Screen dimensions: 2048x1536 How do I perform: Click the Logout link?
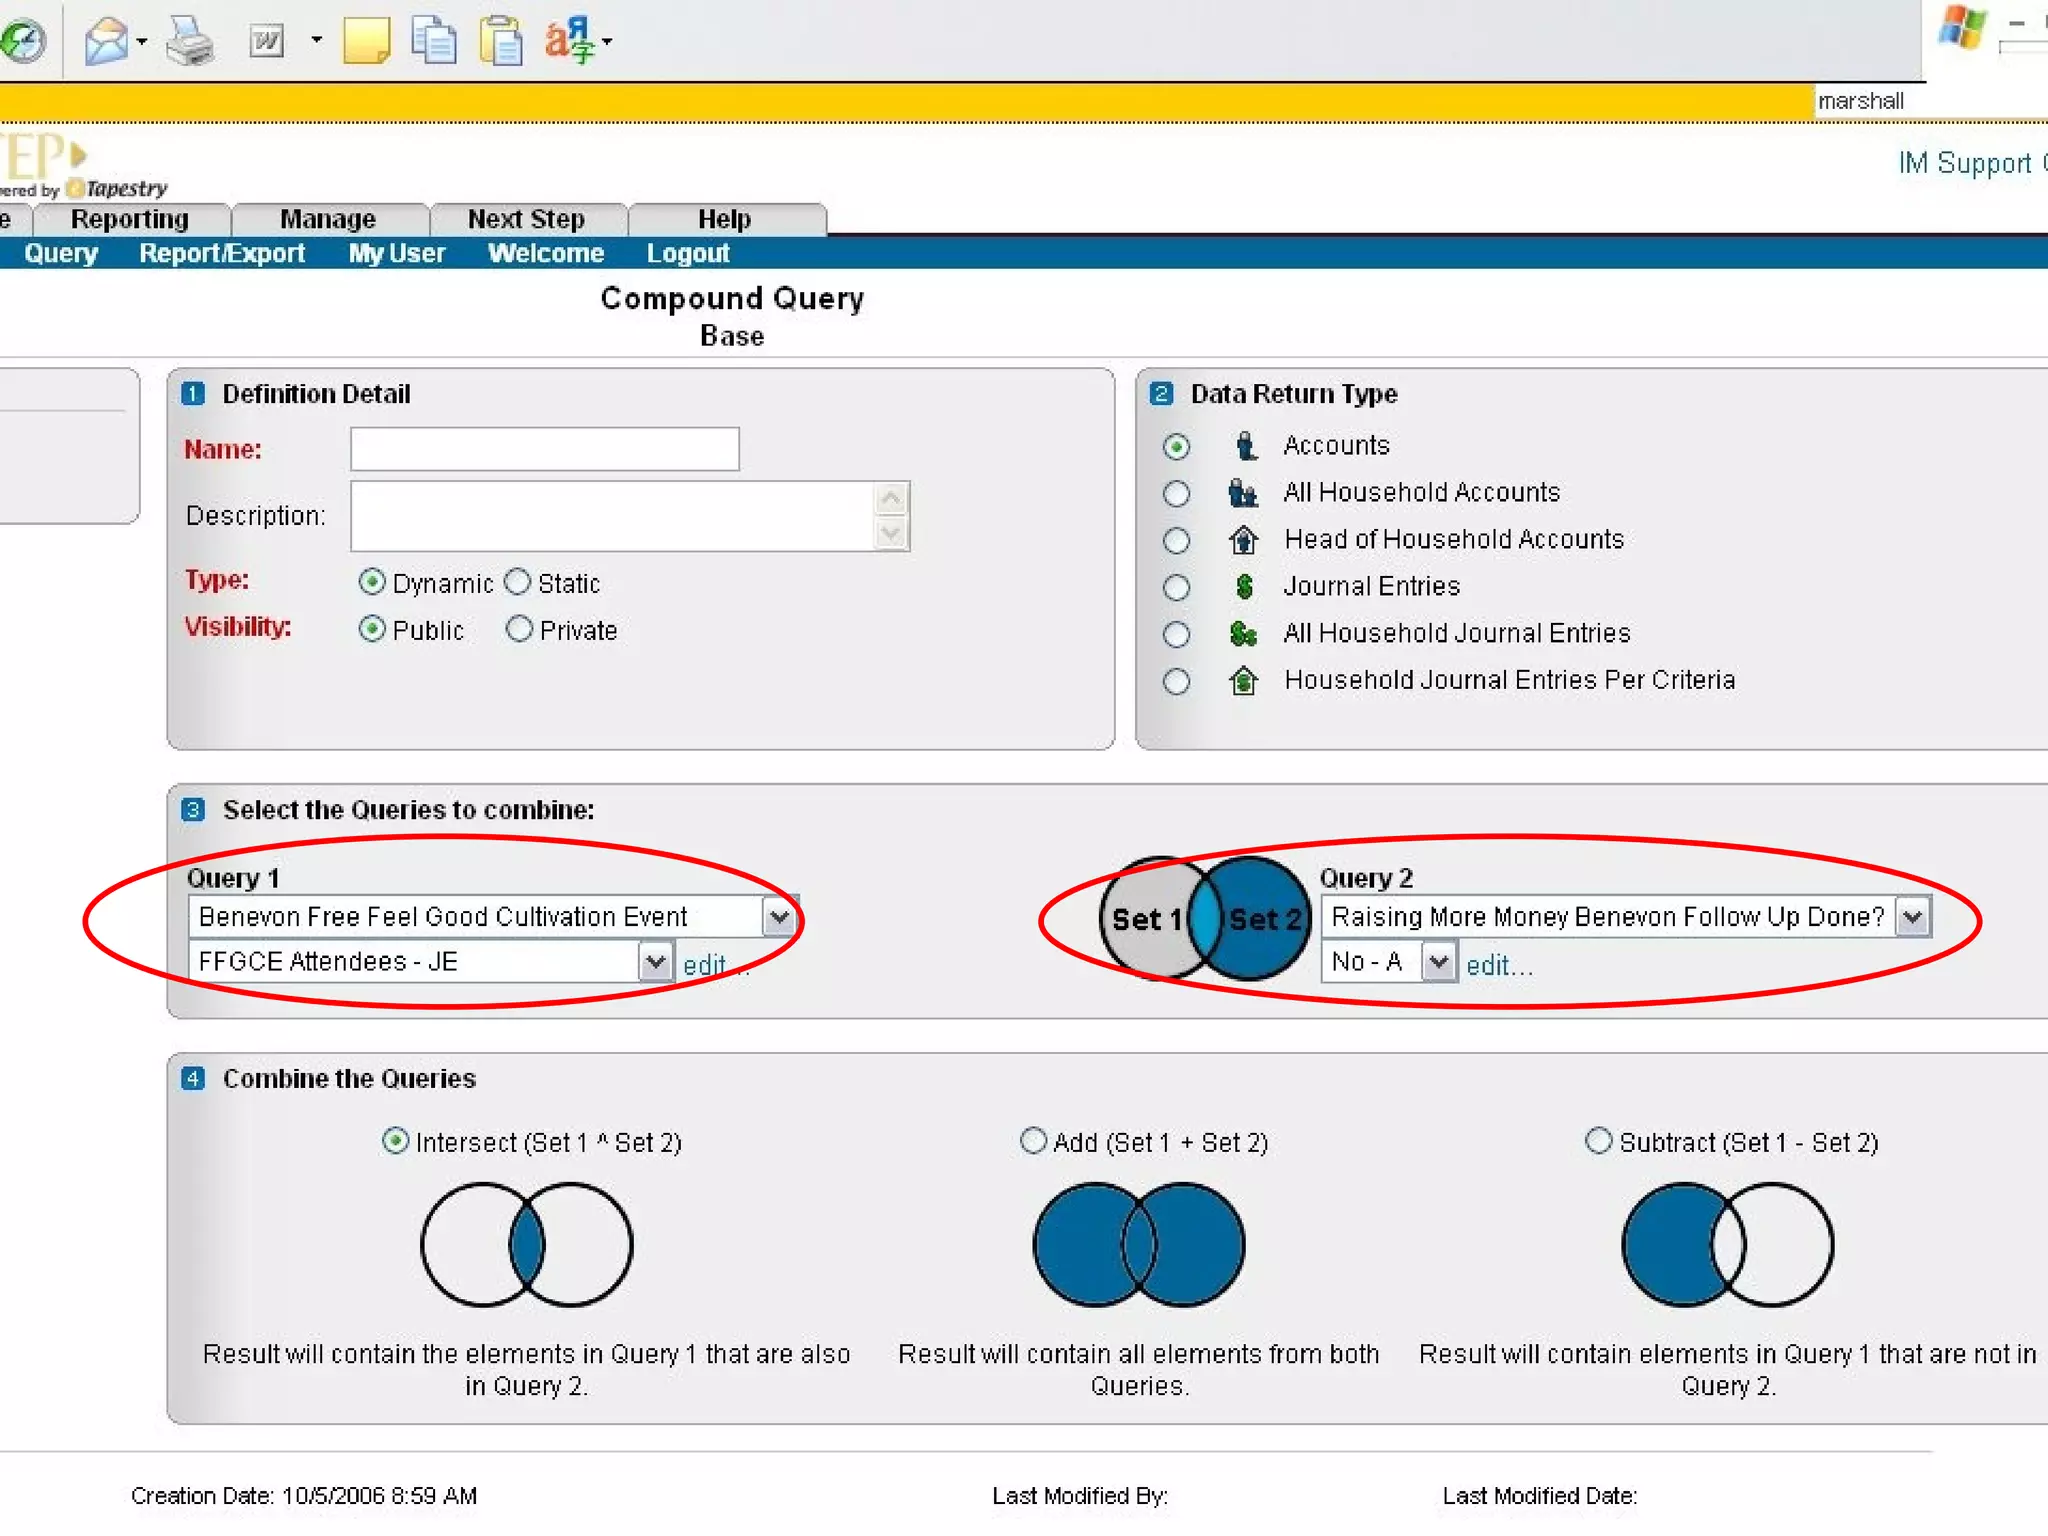[x=688, y=254]
